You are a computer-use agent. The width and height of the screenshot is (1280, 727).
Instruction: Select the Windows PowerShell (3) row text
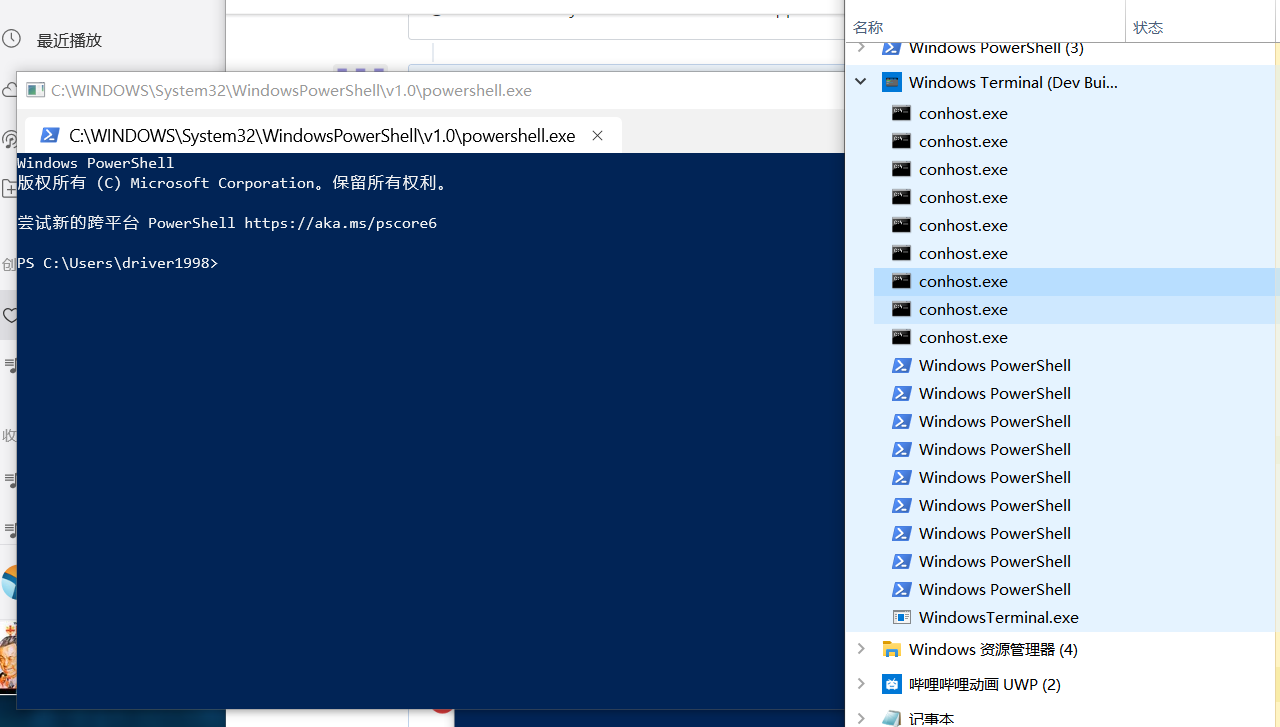click(996, 47)
